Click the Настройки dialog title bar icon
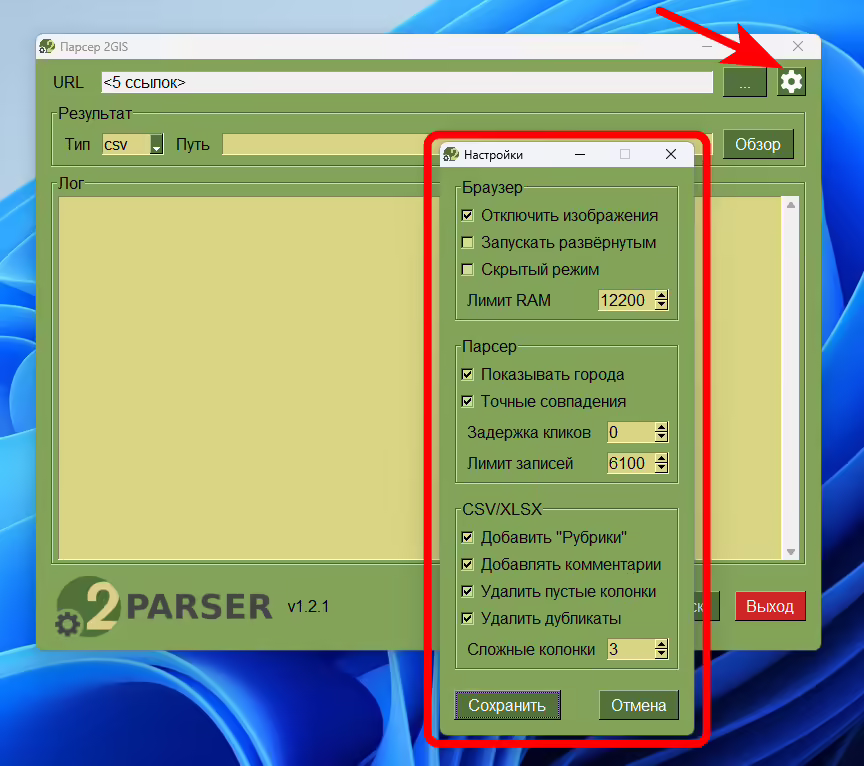 [452, 154]
